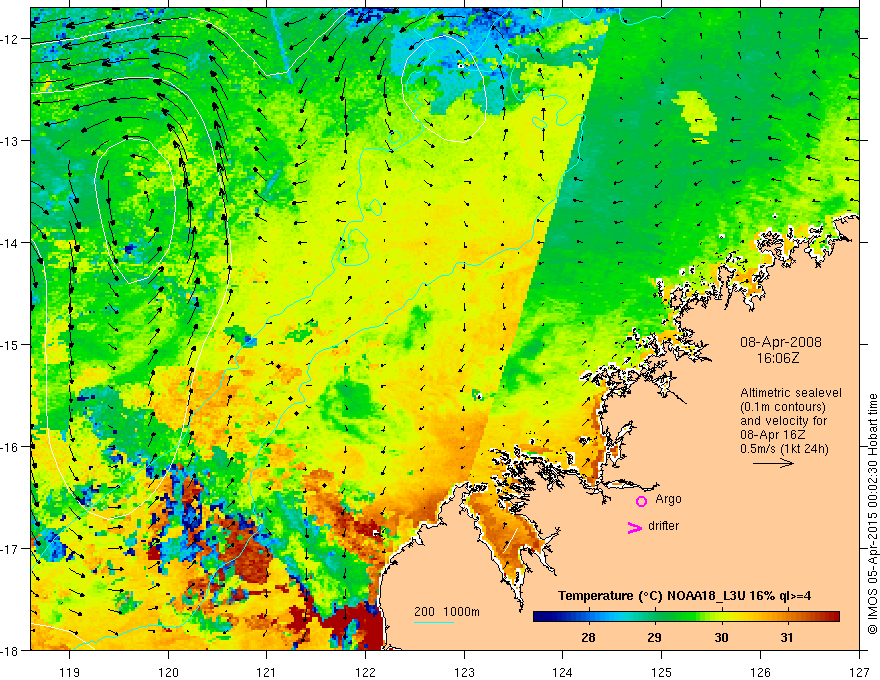
Task: Click the 'Temperature (°C) NOAA18_L3U 16% ql>=4' title
Action: 684,596
